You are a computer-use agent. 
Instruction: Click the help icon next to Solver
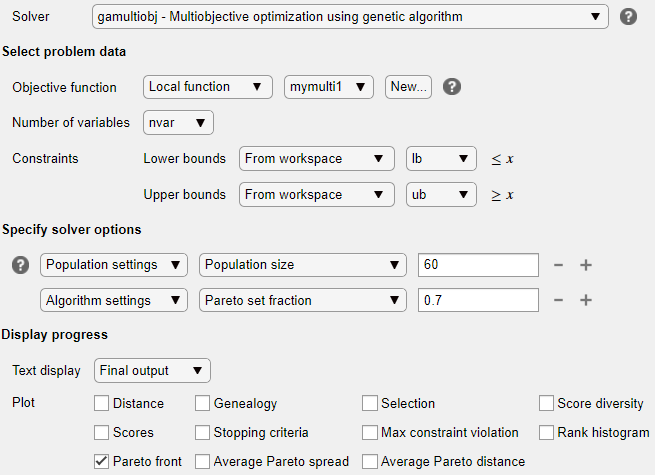coord(629,17)
